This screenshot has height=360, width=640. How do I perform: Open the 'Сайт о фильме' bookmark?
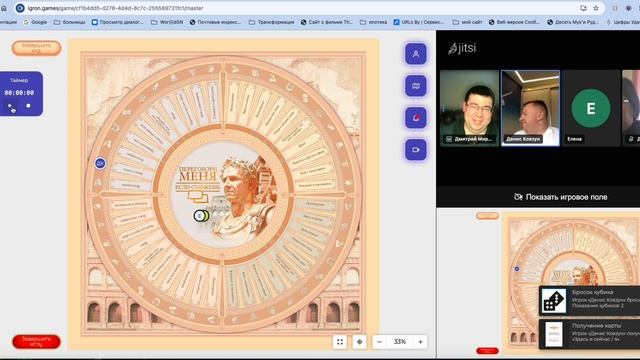click(327, 22)
